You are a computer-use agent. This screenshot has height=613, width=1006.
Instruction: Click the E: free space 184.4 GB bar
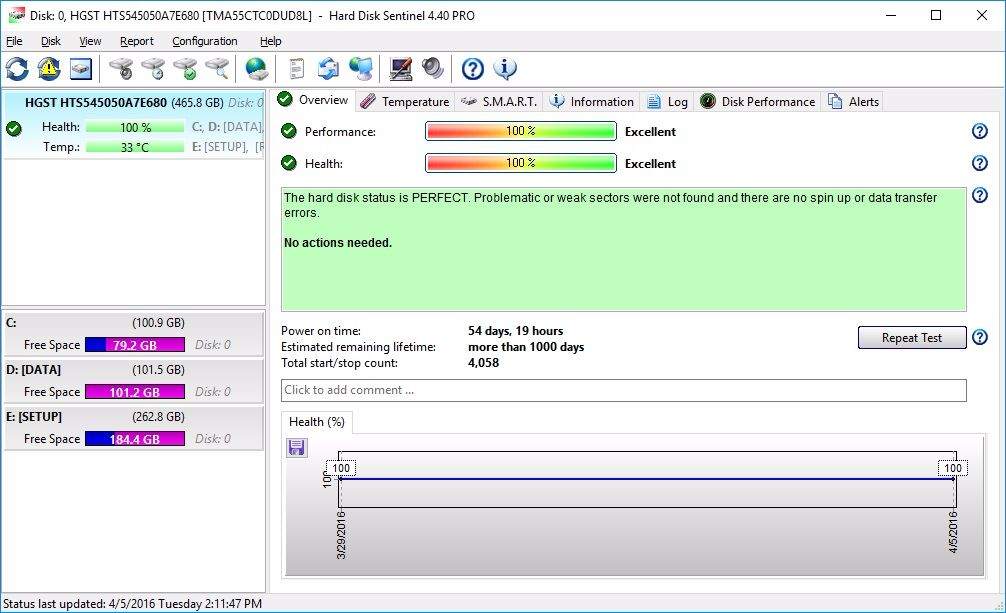click(135, 439)
